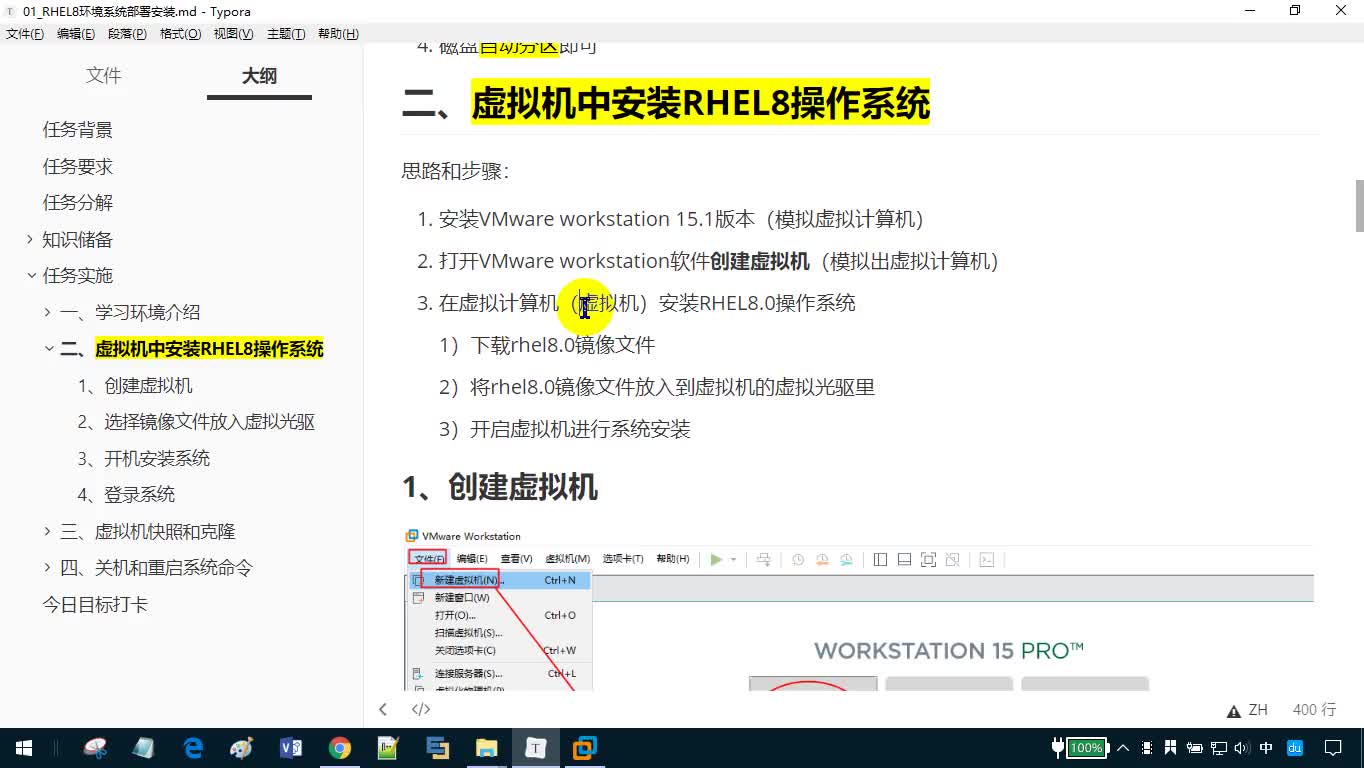Image resolution: width=1364 pixels, height=768 pixels.
Task: Jump to 任务背景 in the outline
Action: (x=78, y=130)
